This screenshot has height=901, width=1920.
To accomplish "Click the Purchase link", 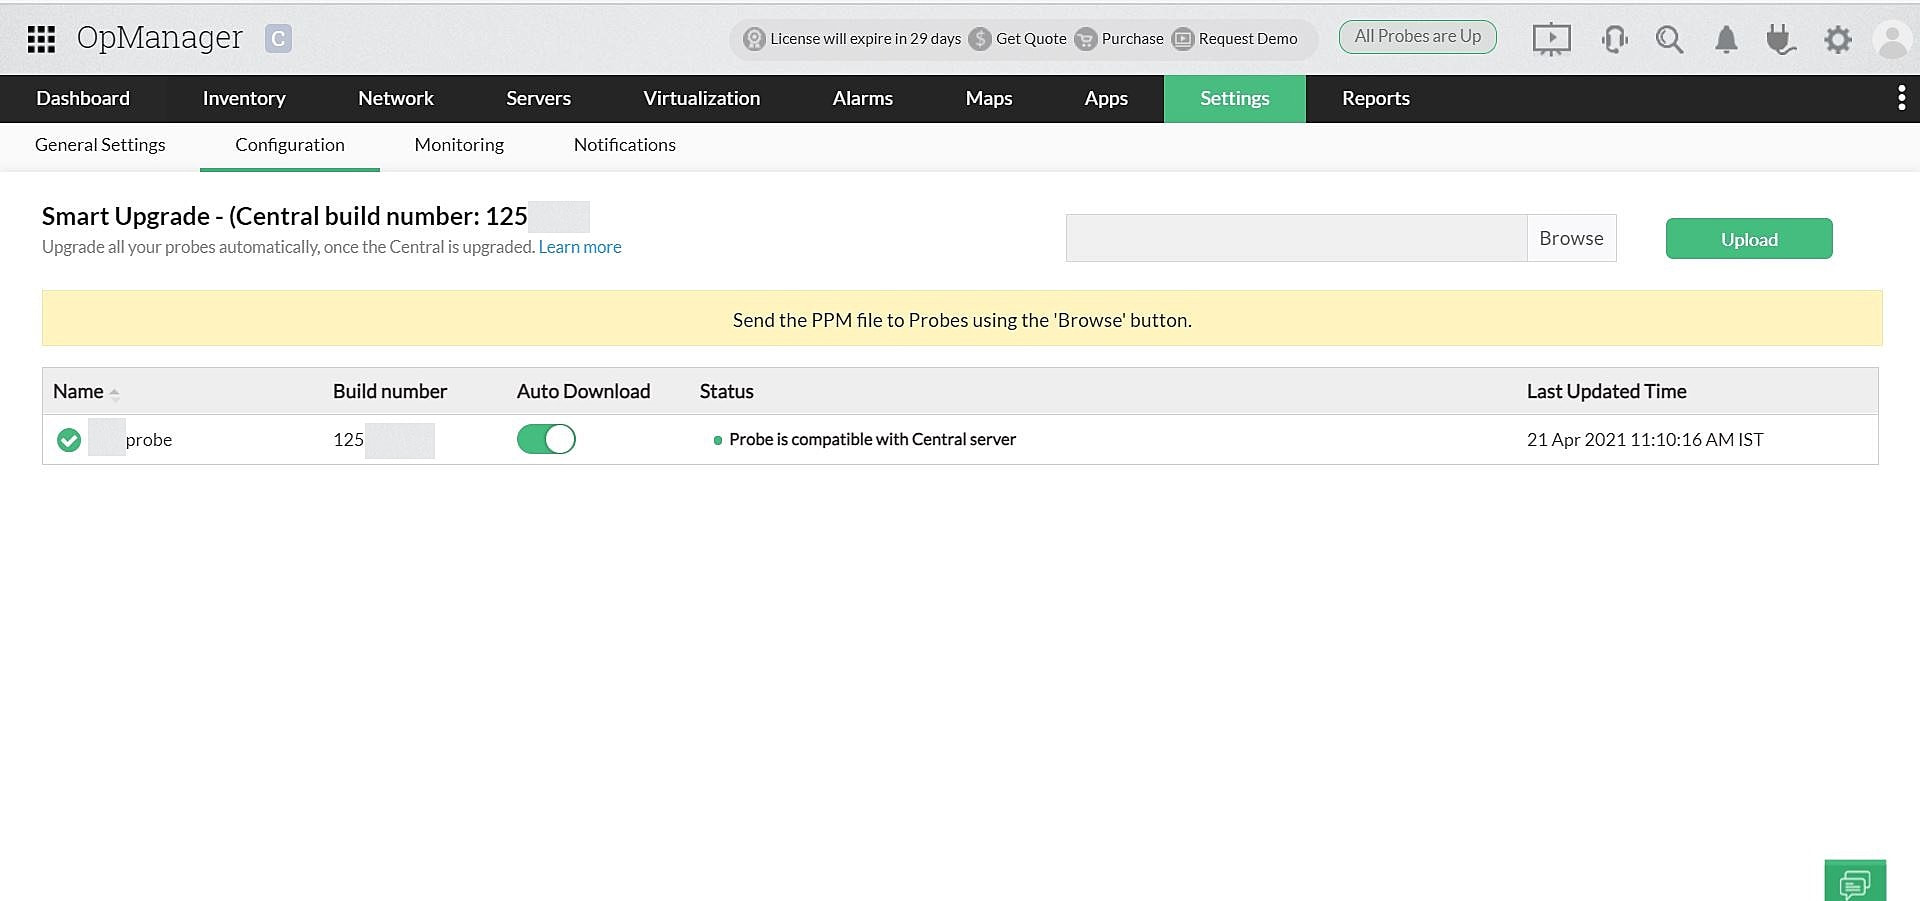I will click(x=1132, y=39).
